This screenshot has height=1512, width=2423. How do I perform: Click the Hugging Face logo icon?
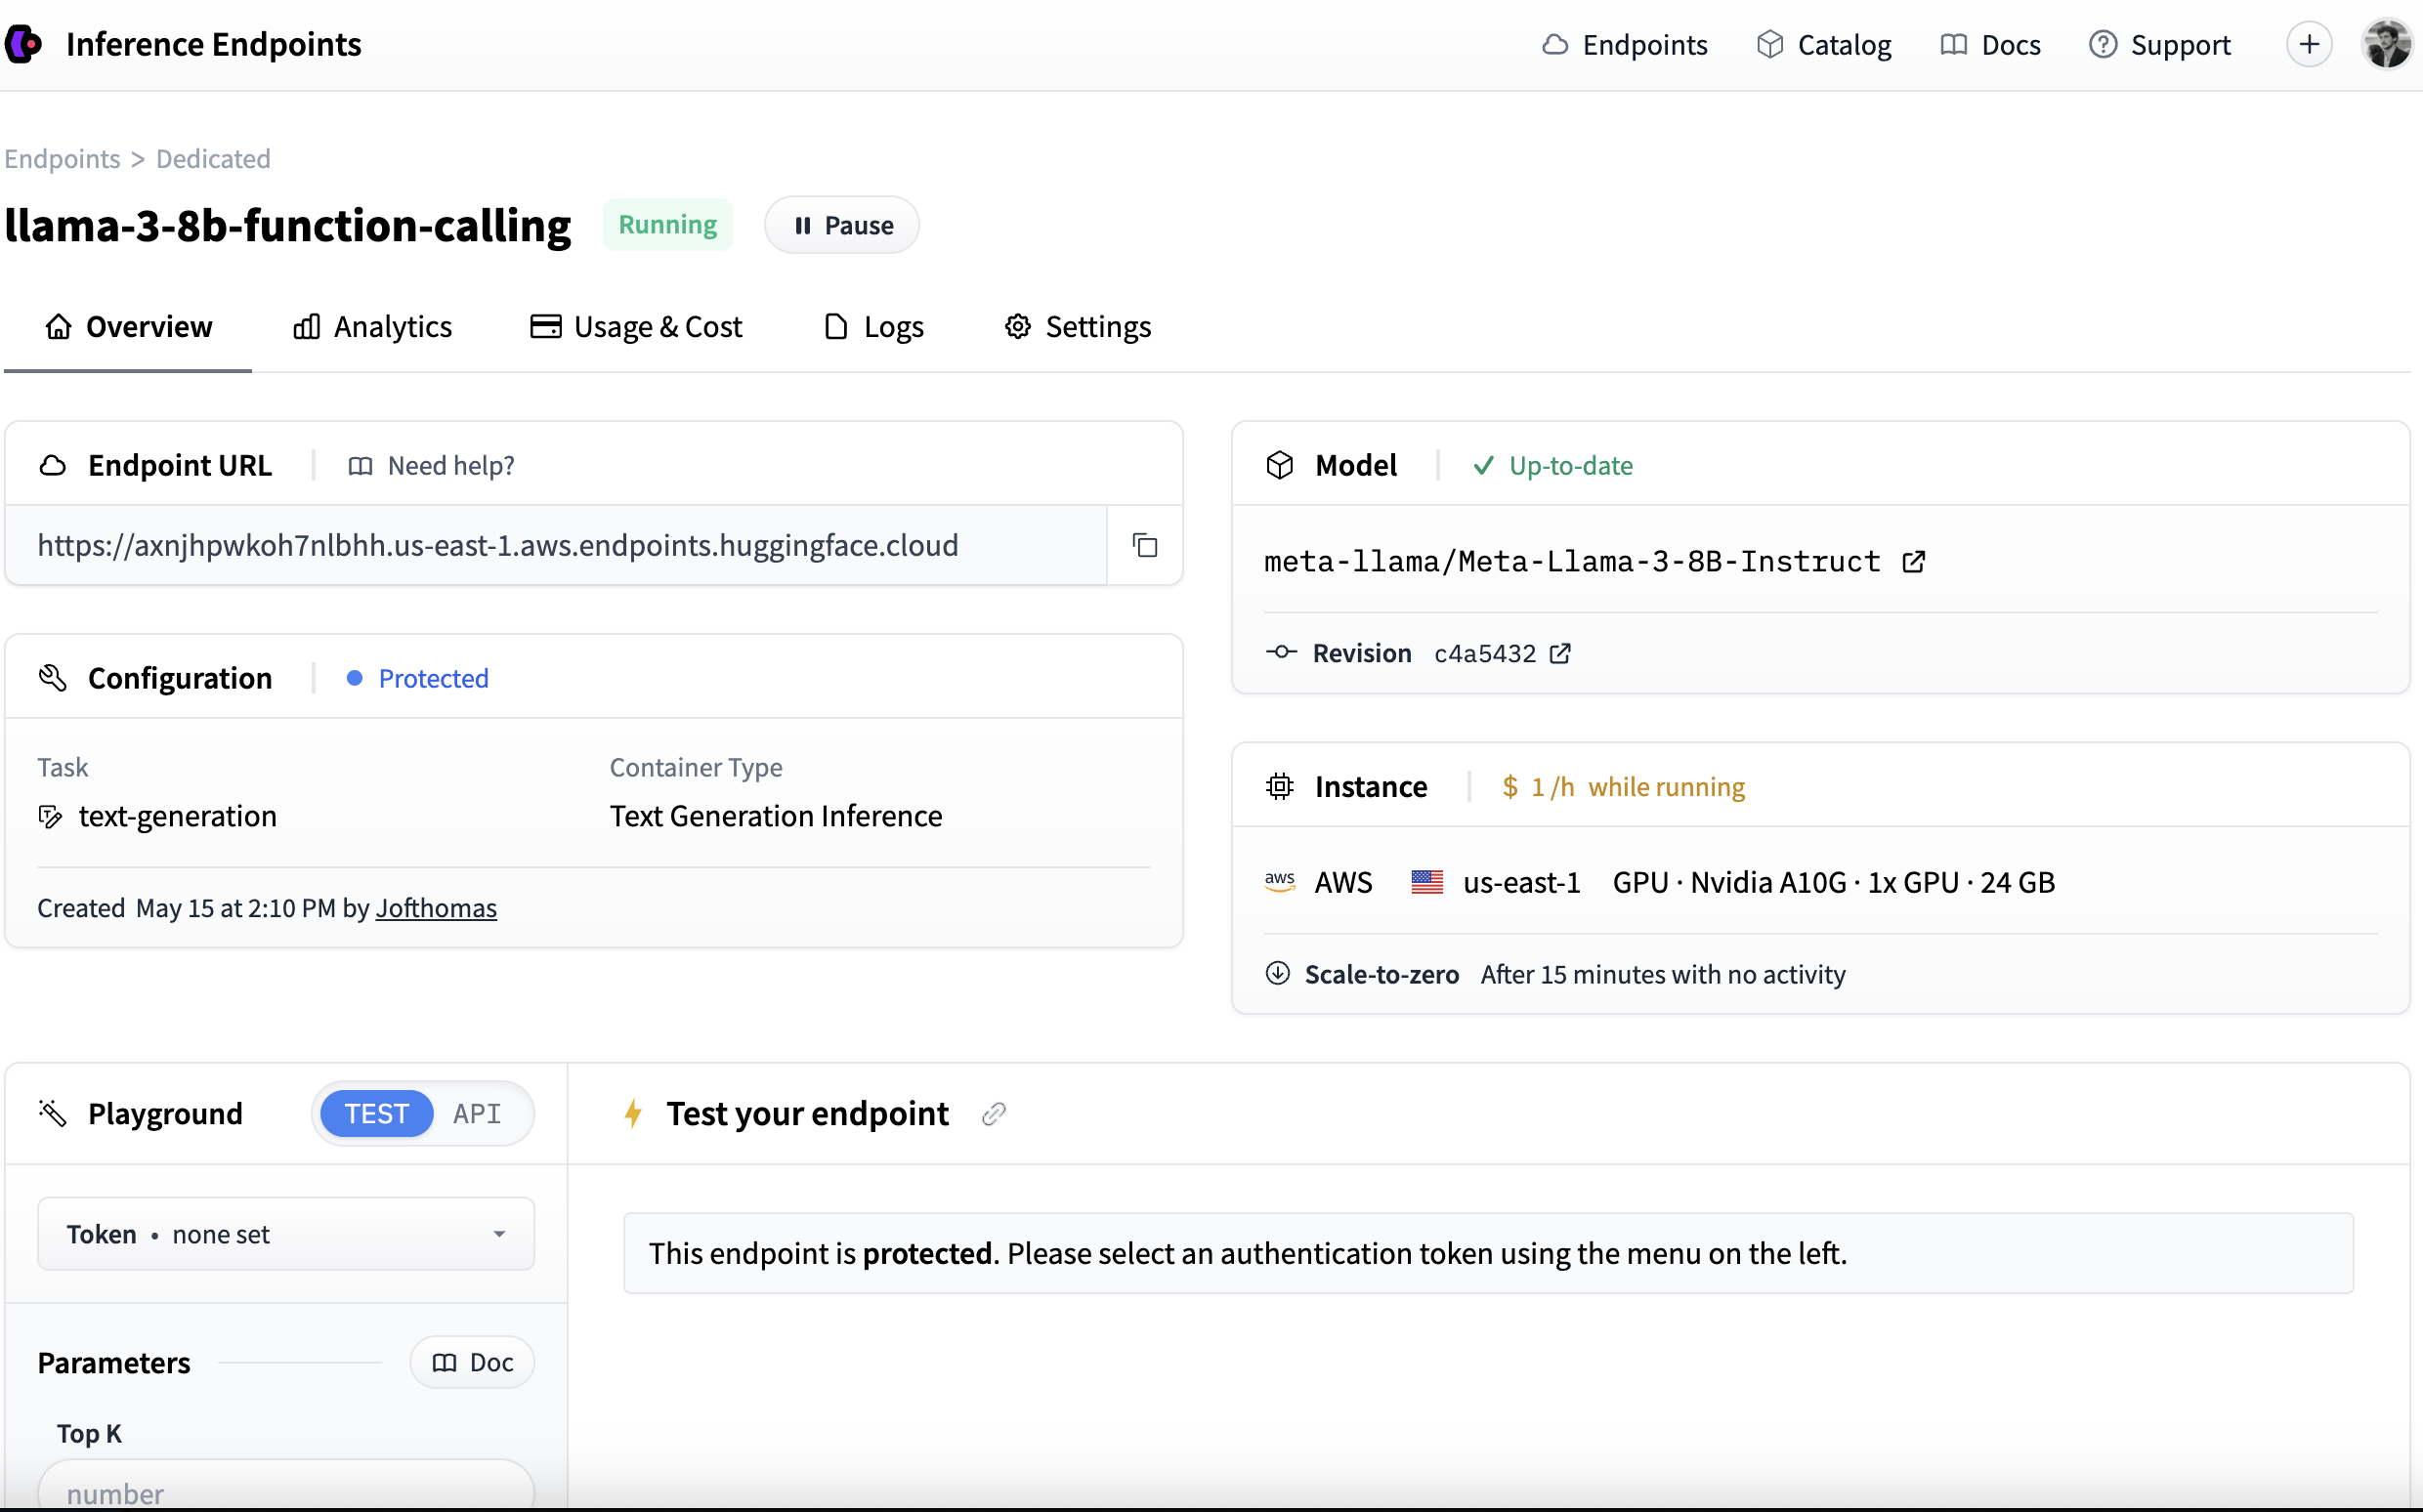point(24,45)
